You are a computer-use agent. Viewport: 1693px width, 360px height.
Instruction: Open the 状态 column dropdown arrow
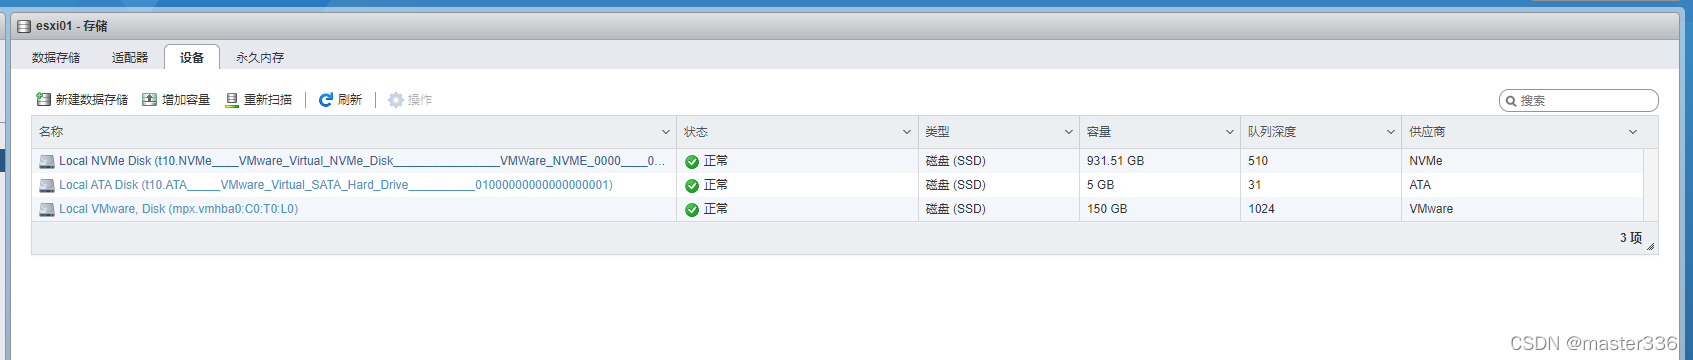907,132
